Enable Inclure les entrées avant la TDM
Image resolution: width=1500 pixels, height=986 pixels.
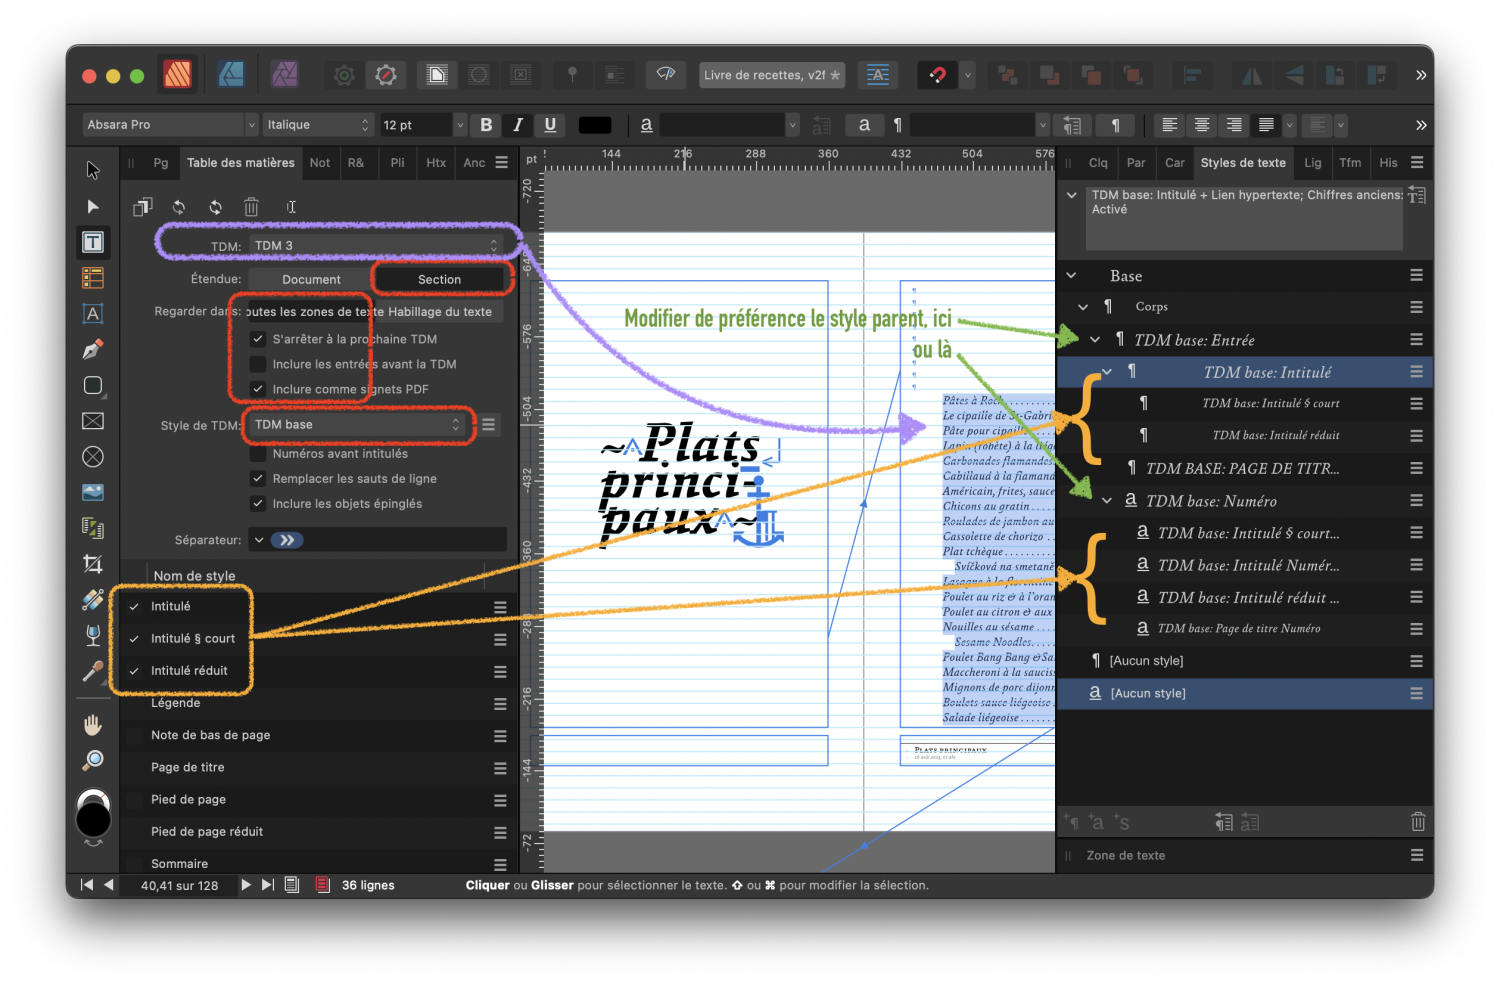coord(258,364)
